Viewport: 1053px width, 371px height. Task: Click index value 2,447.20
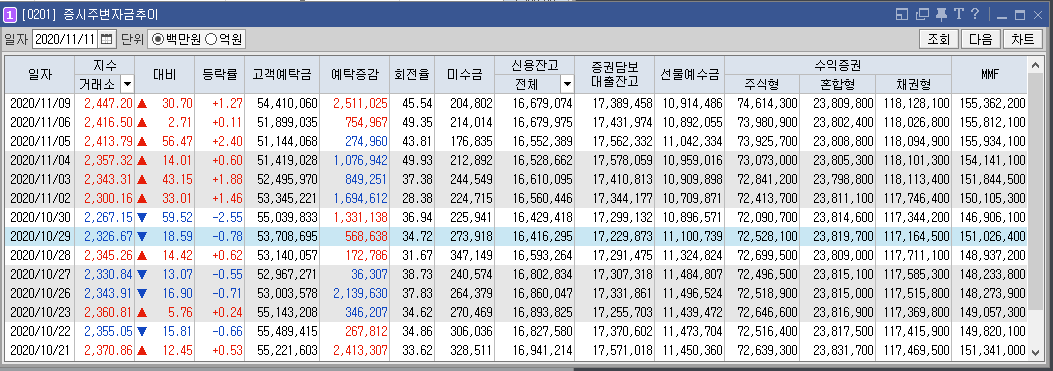(108, 104)
